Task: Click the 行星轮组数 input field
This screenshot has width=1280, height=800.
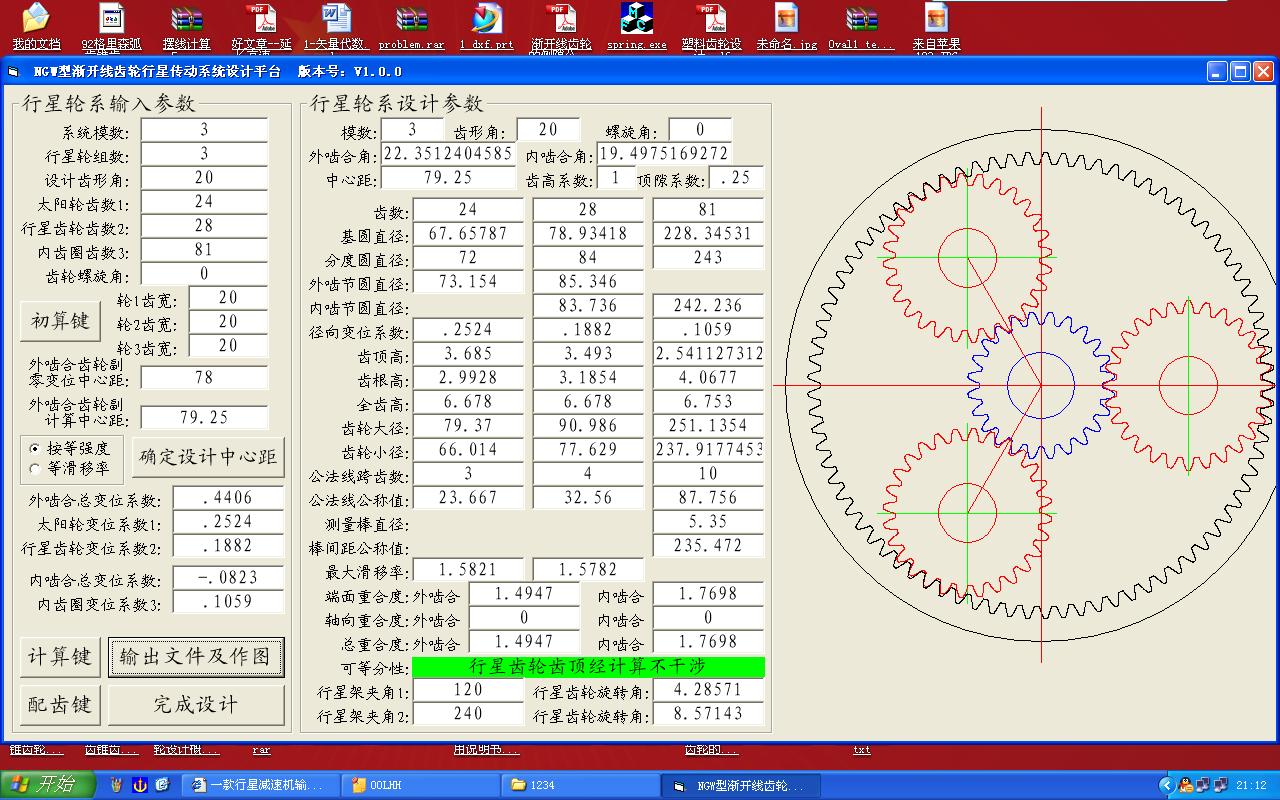Action: 204,154
